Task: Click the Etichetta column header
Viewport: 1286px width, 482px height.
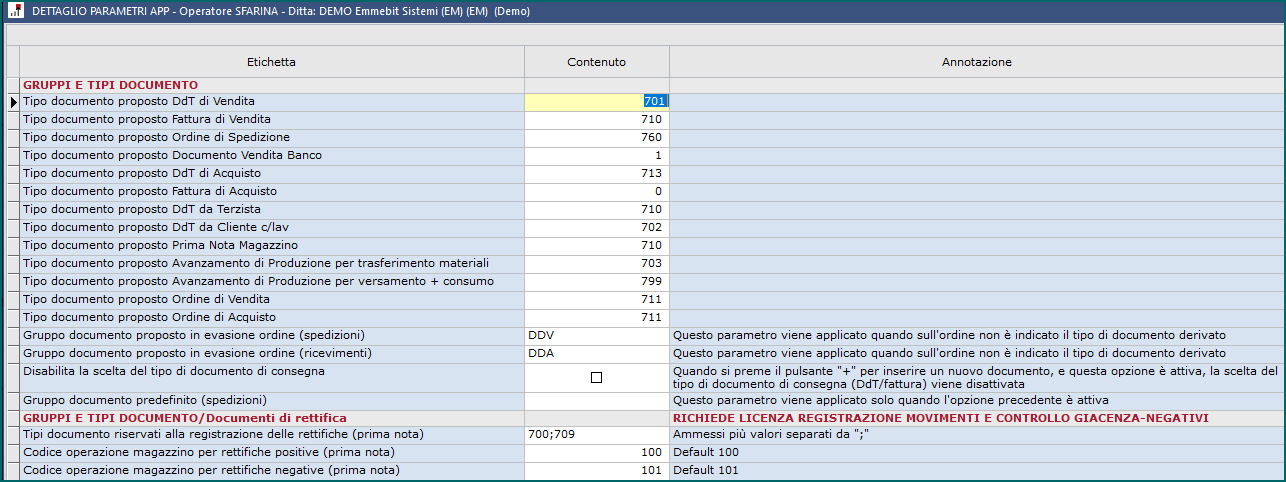Action: coord(271,62)
